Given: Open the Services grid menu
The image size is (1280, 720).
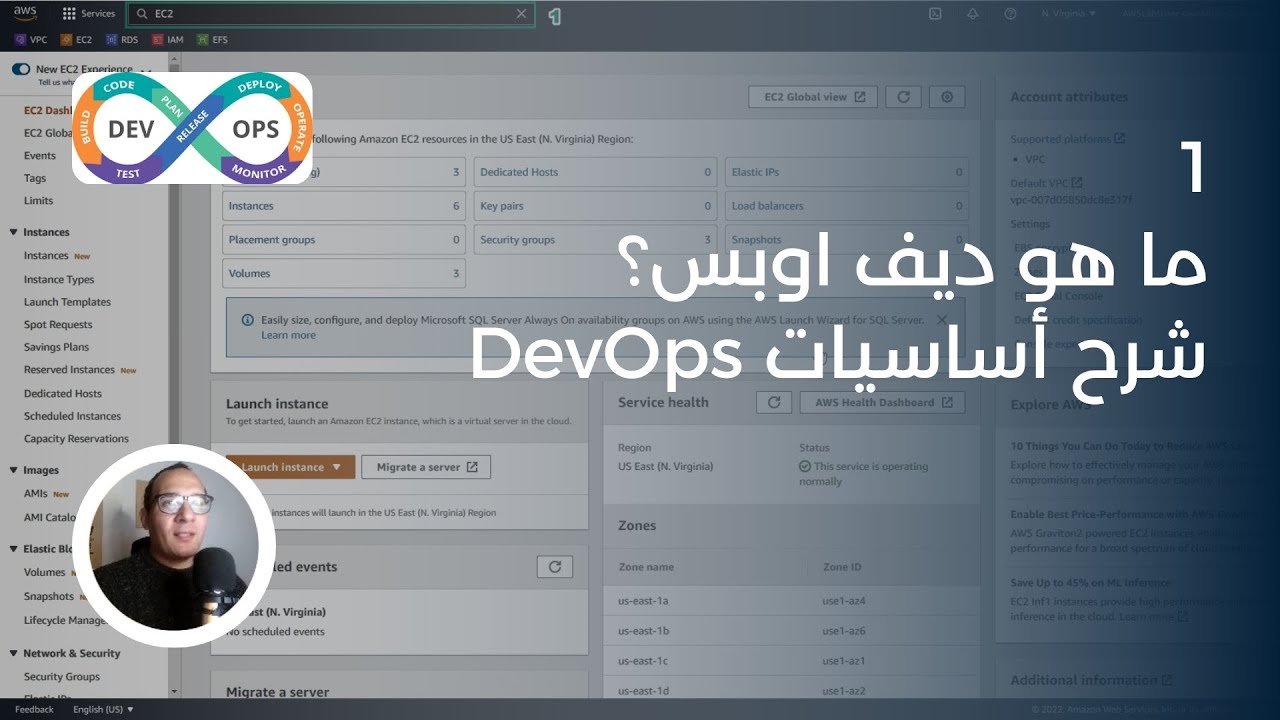Looking at the screenshot, I should coord(89,14).
